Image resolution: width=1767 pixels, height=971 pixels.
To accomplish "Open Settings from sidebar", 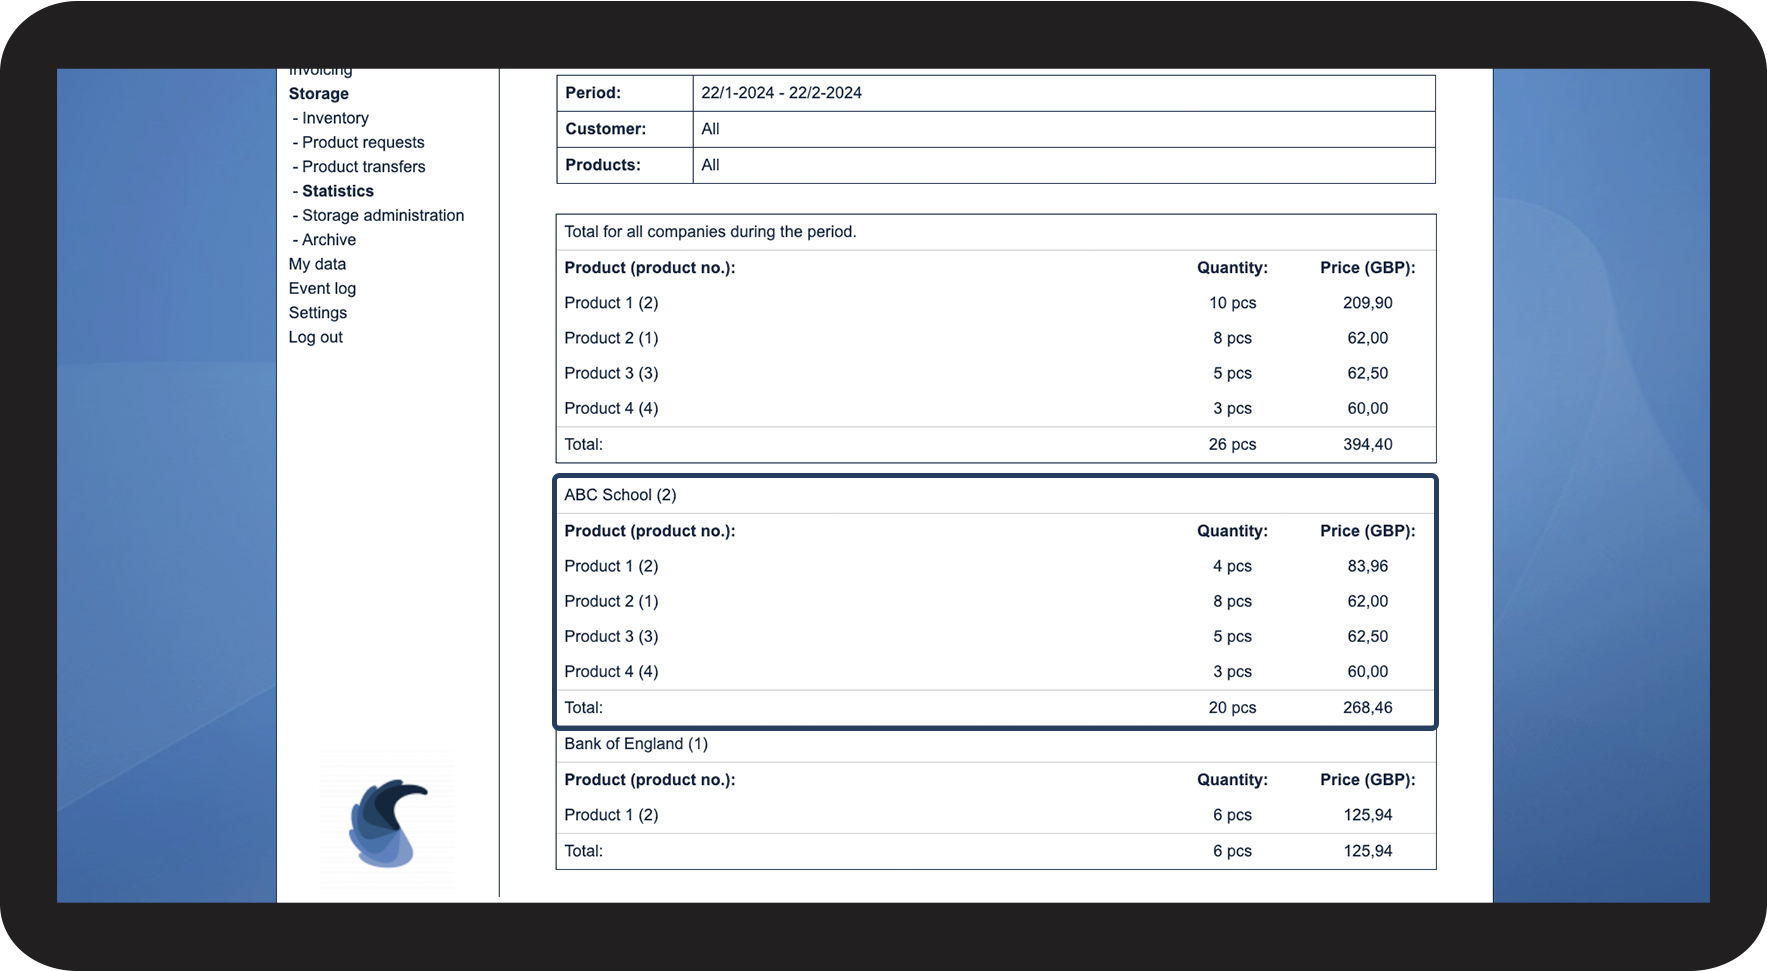I will click(x=317, y=313).
